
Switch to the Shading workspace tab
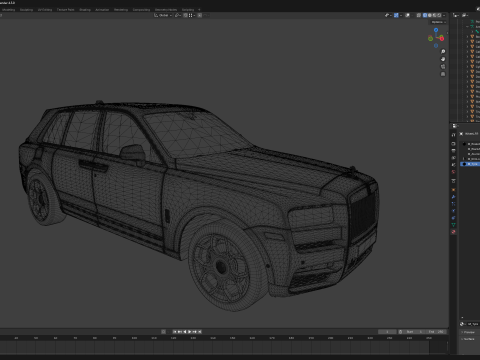(85, 10)
